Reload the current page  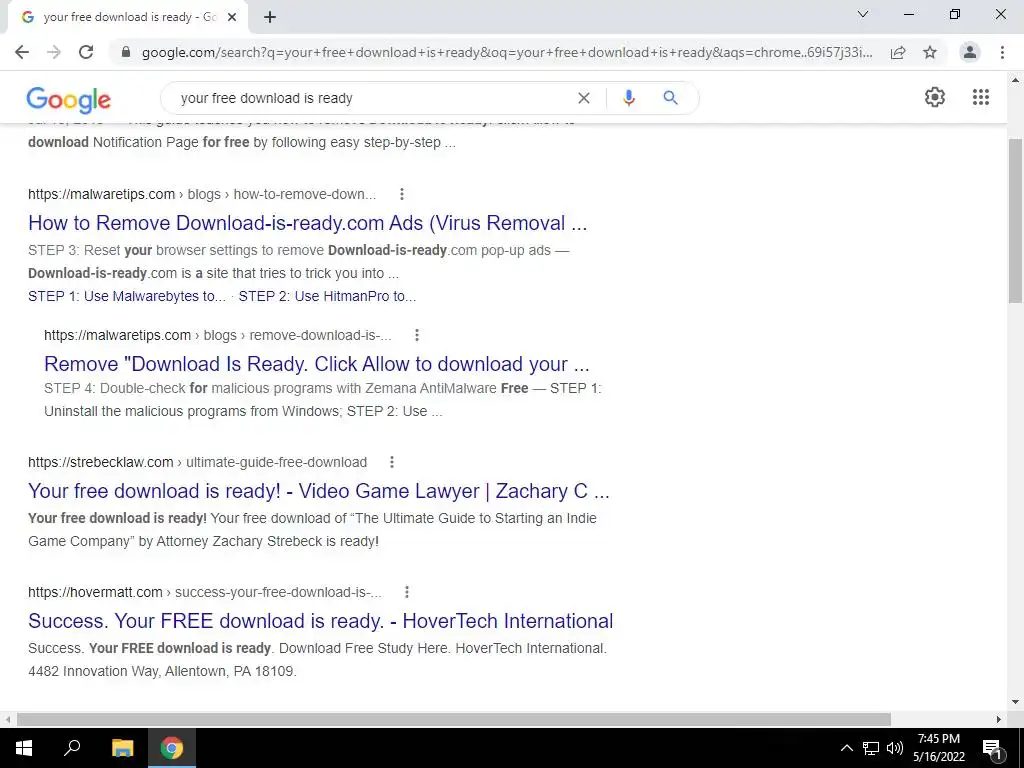point(86,52)
